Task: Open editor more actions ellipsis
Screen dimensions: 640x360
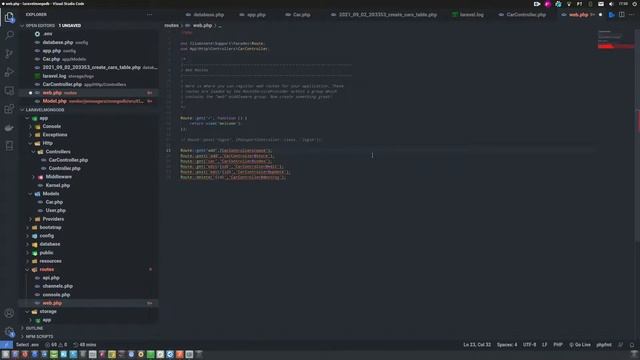Action: tap(631, 15)
